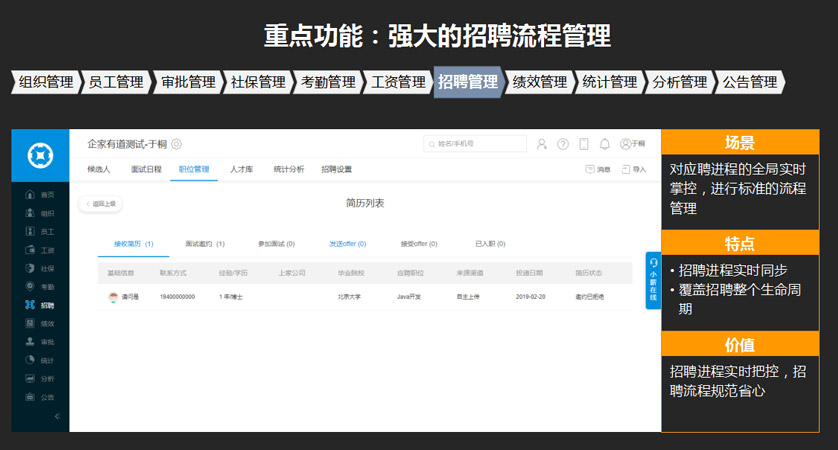Open the 工资 salary sidebar item
The width and height of the screenshot is (838, 450).
click(40, 250)
